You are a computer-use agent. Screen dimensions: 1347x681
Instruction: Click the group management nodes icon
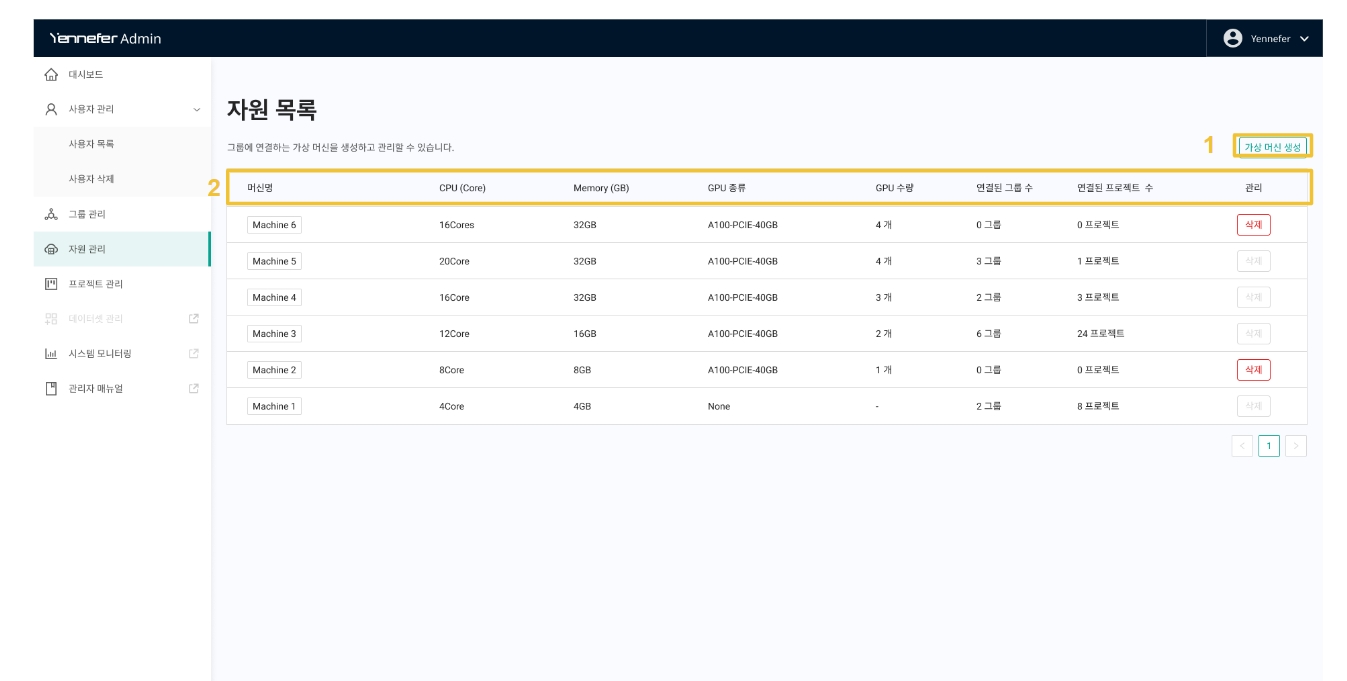(52, 214)
